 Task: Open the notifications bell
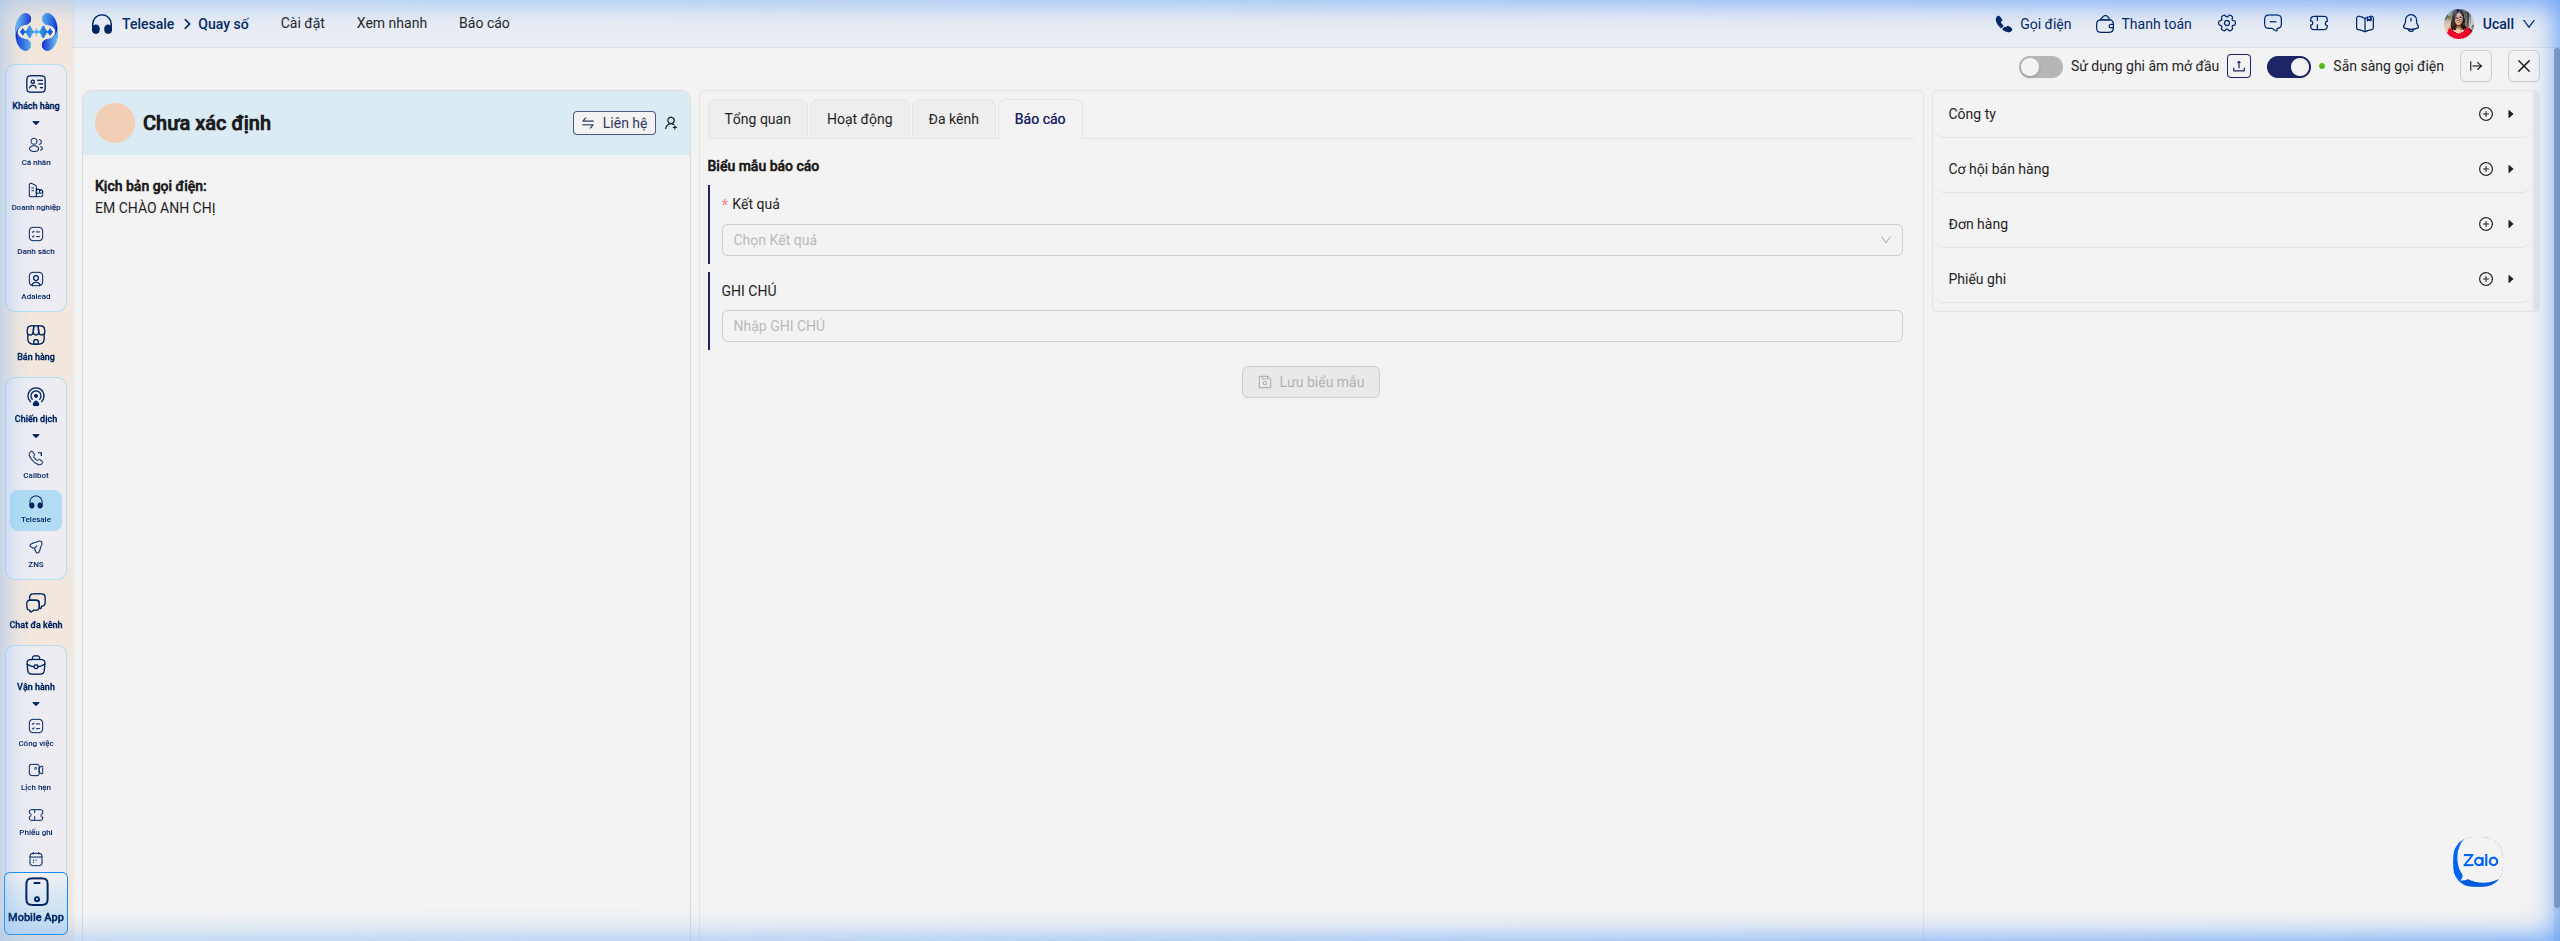(2411, 23)
